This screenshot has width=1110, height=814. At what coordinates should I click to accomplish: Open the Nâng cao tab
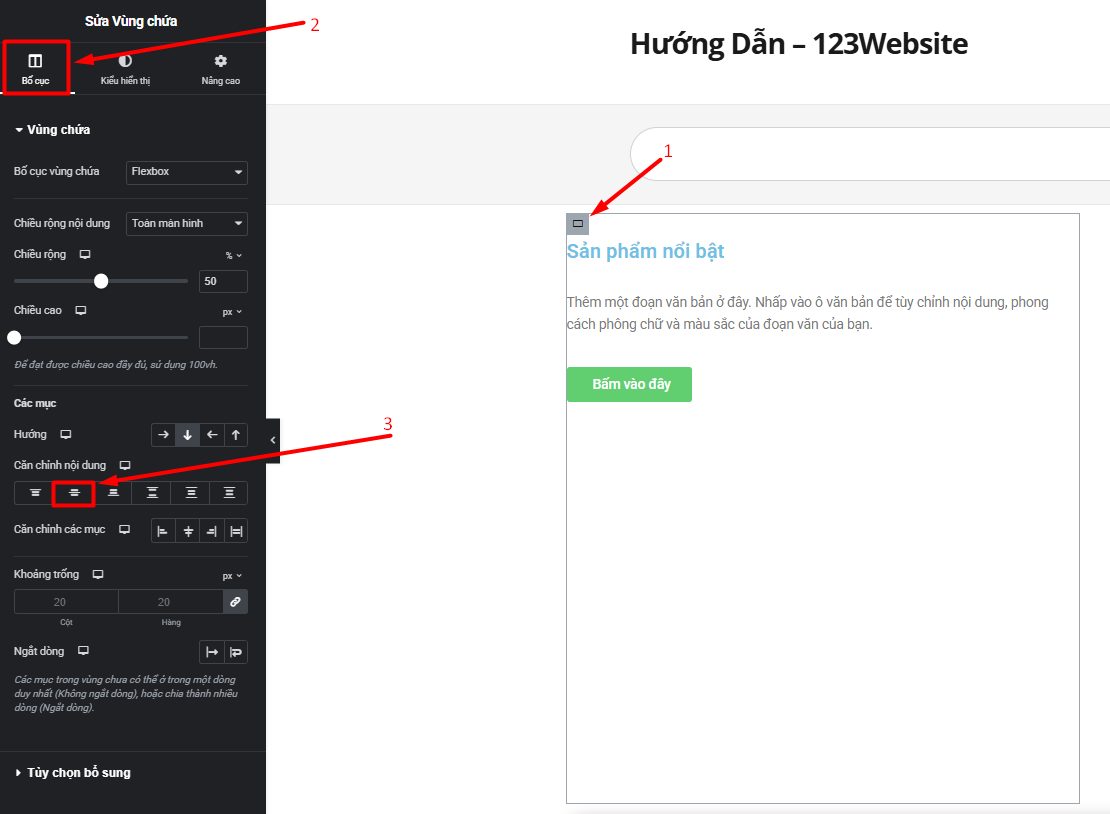coord(220,69)
